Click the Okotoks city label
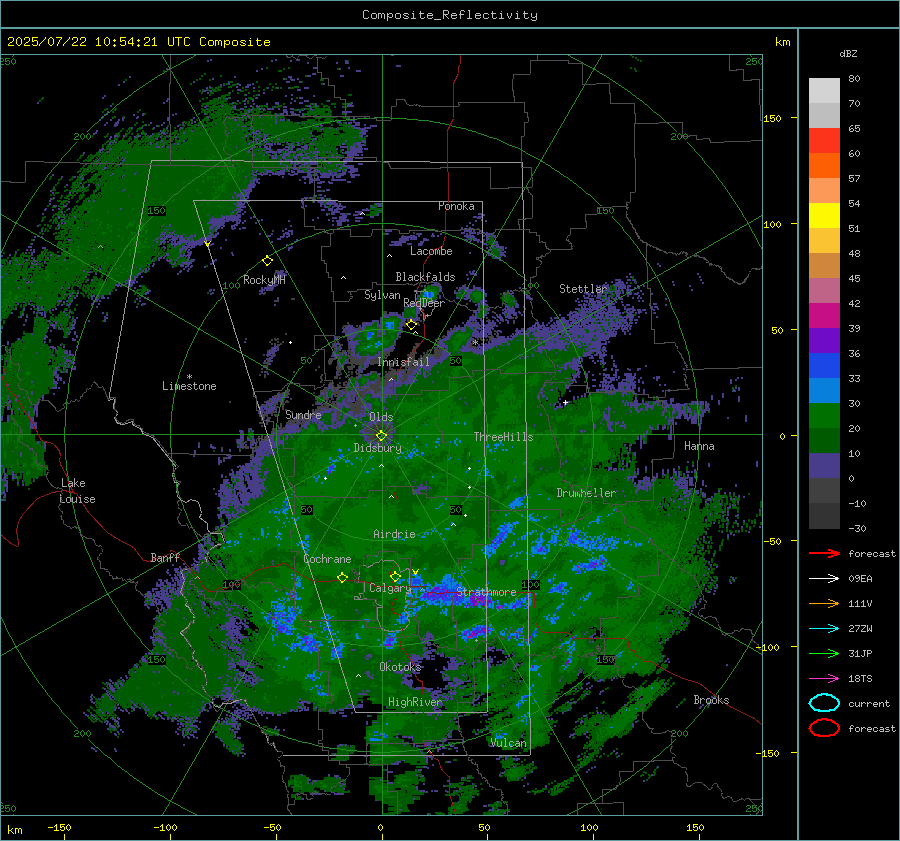This screenshot has width=900, height=841. [400, 667]
